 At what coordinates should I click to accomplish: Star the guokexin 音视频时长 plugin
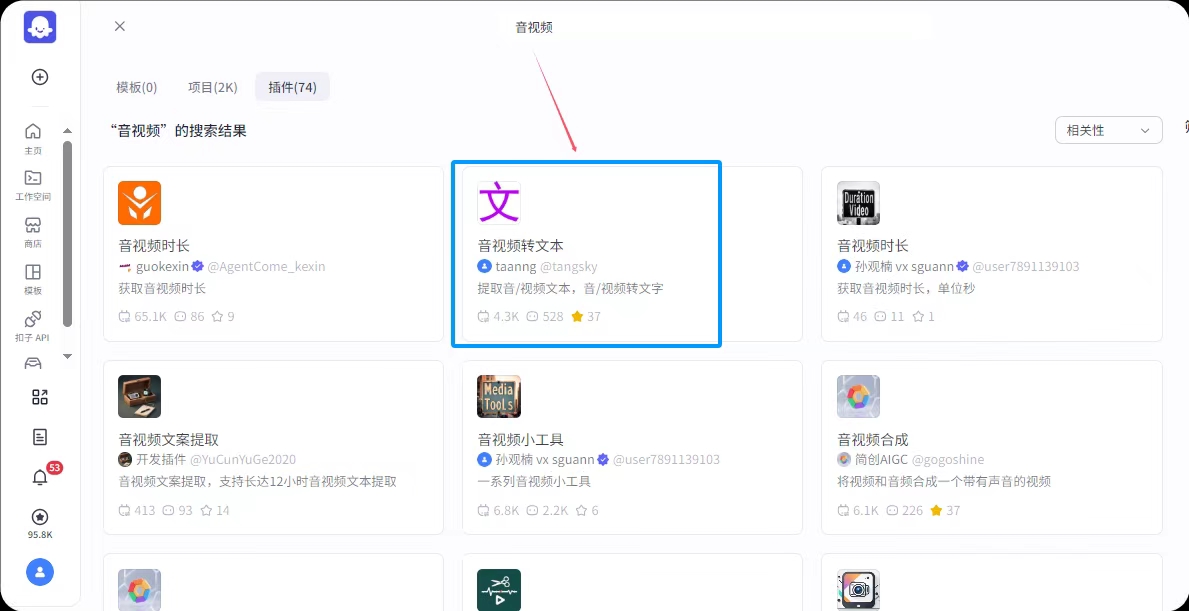point(218,316)
